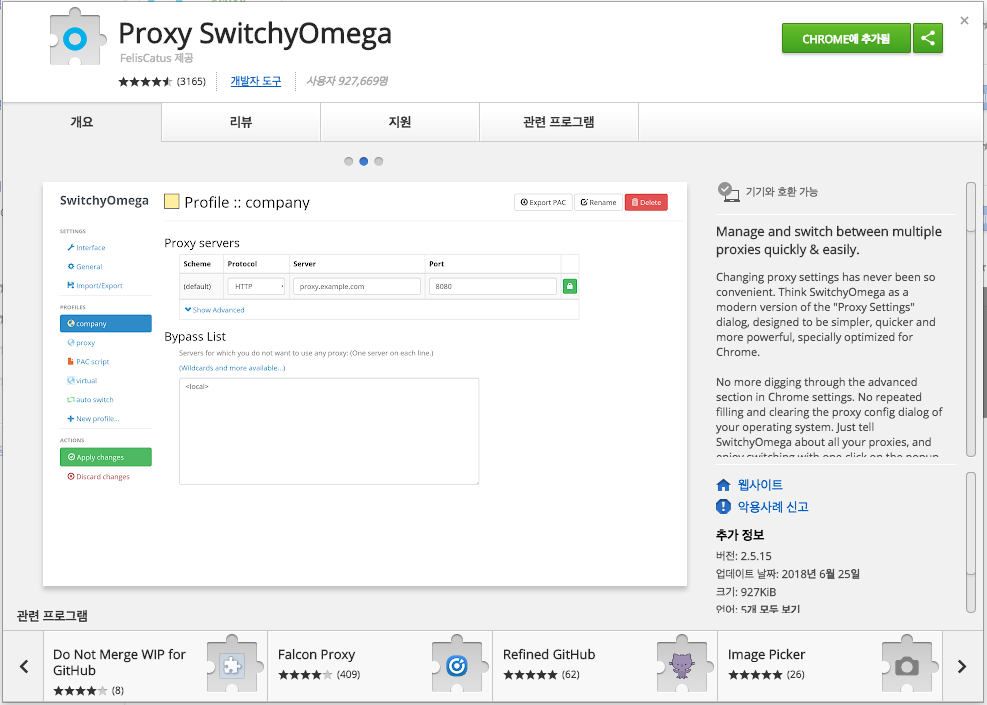Viewport: 987px width, 705px height.
Task: Click the Falcon Proxy extension icon
Action: click(457, 665)
